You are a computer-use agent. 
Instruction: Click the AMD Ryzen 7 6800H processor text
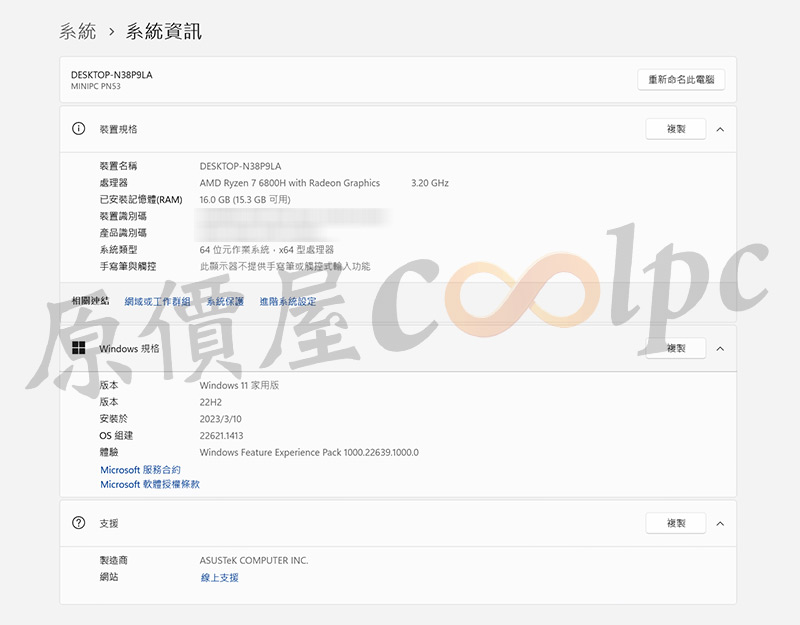tap(290, 183)
